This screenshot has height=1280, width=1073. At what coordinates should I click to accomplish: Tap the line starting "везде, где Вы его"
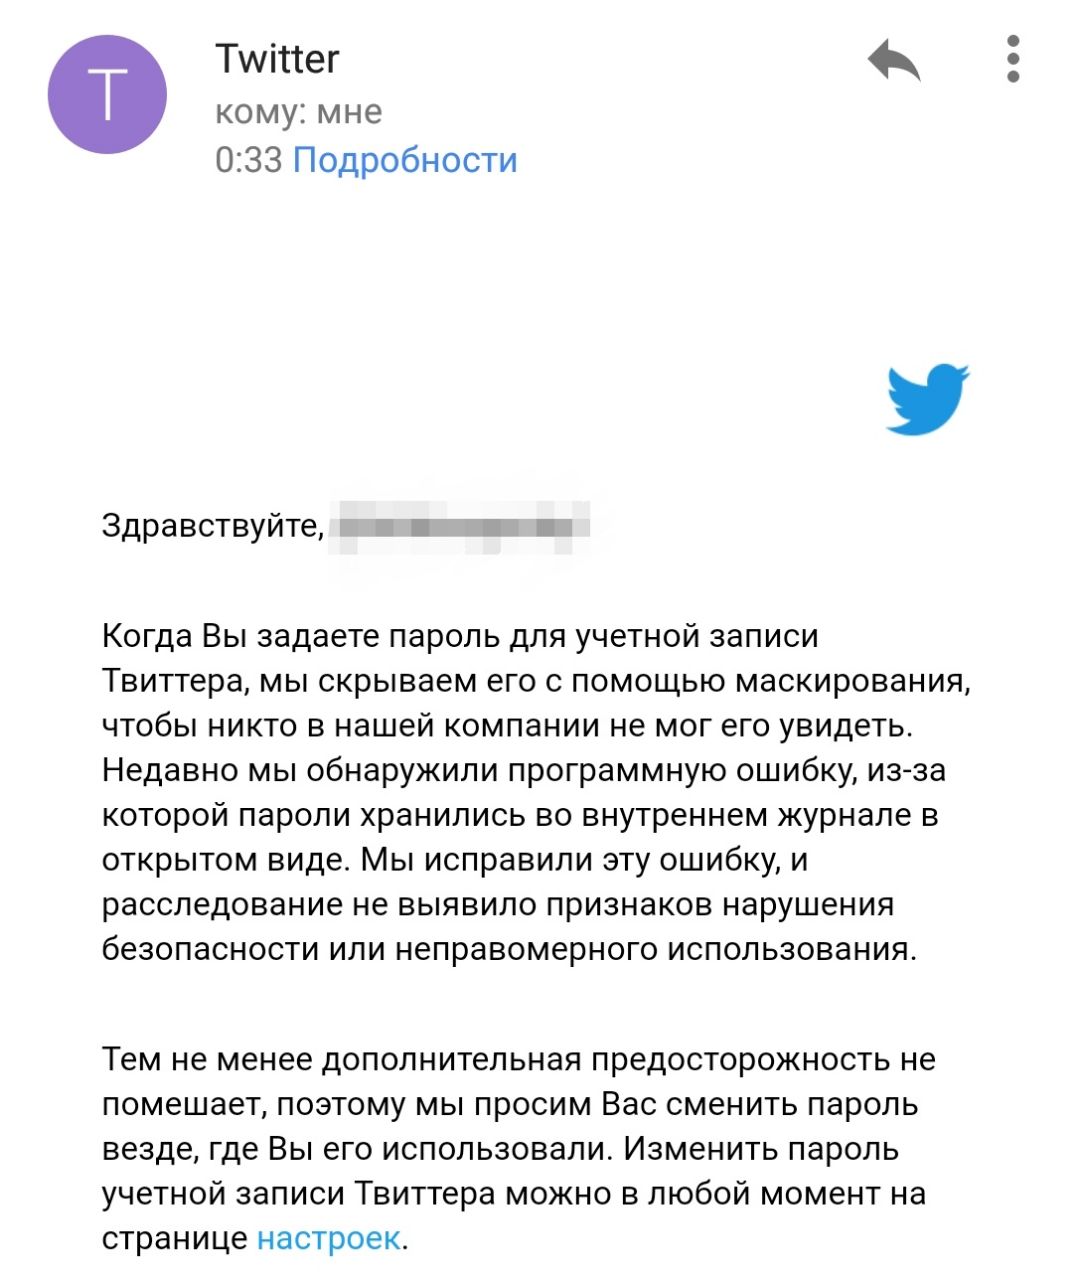(500, 1149)
